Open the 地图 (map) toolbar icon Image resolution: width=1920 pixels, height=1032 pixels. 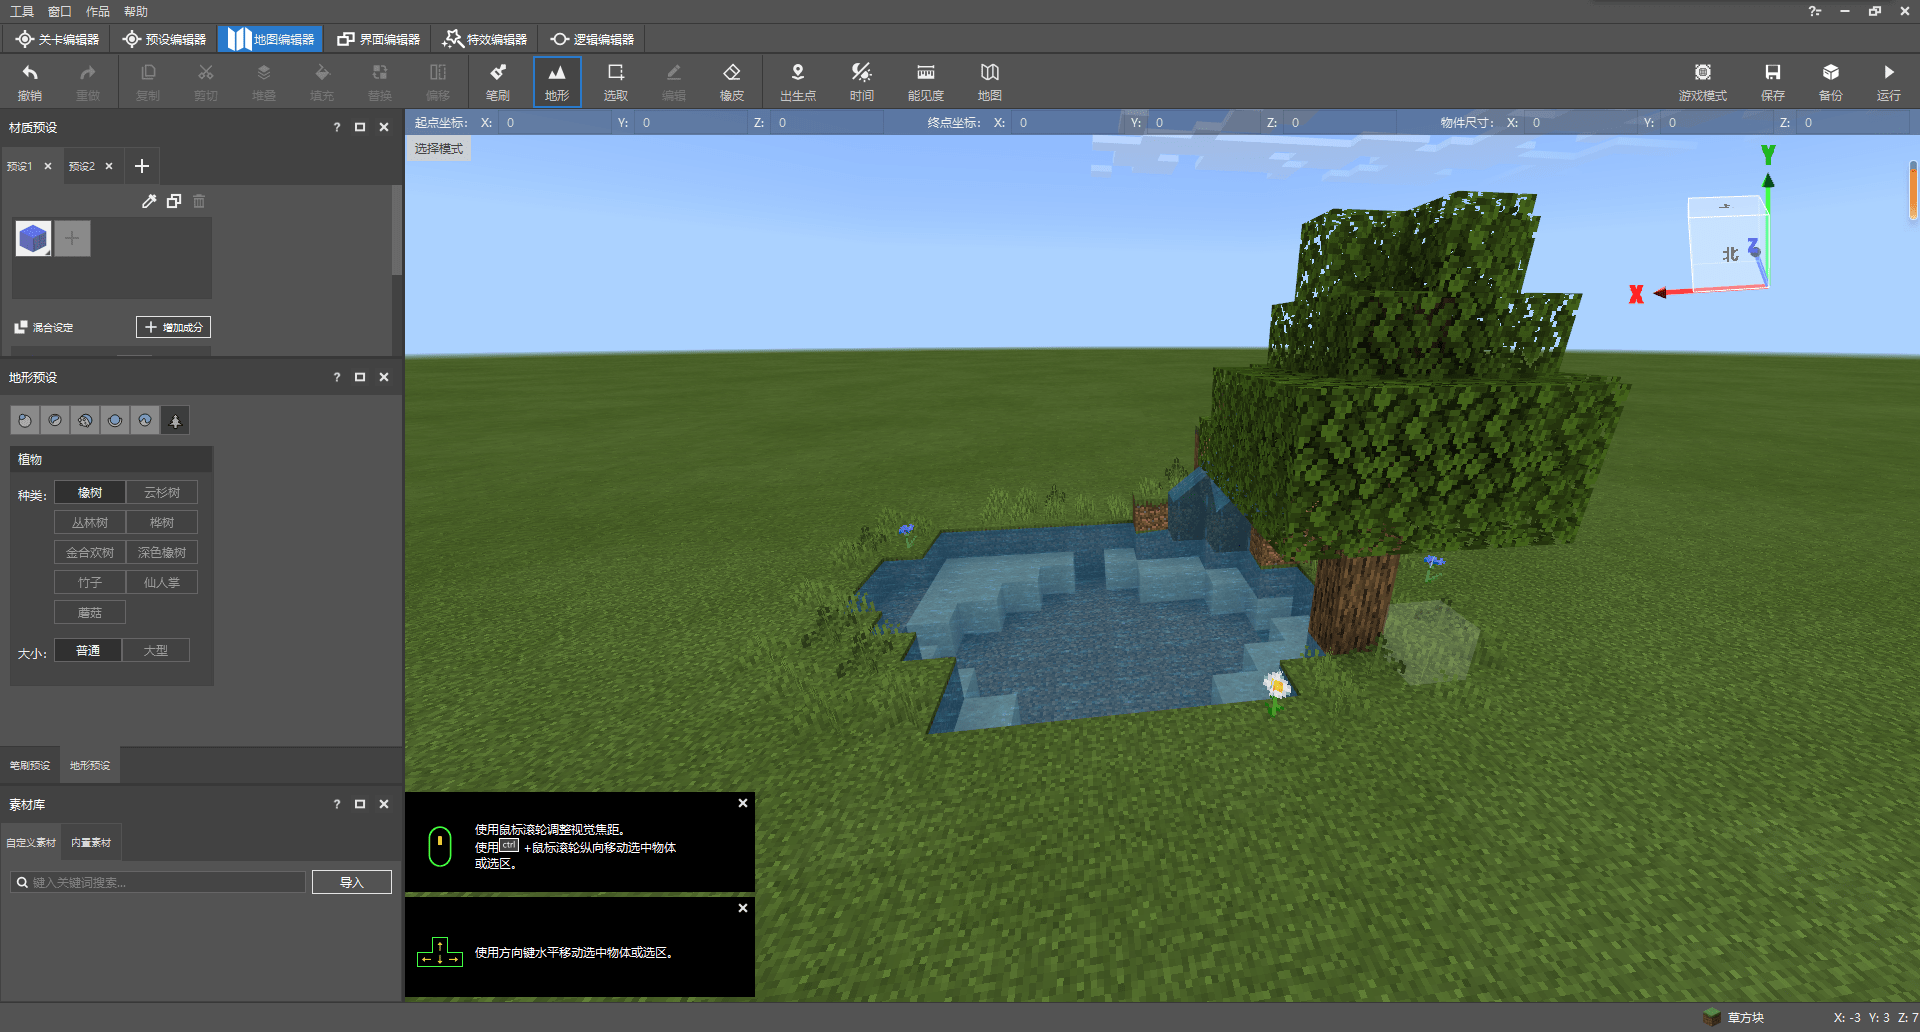coord(990,81)
